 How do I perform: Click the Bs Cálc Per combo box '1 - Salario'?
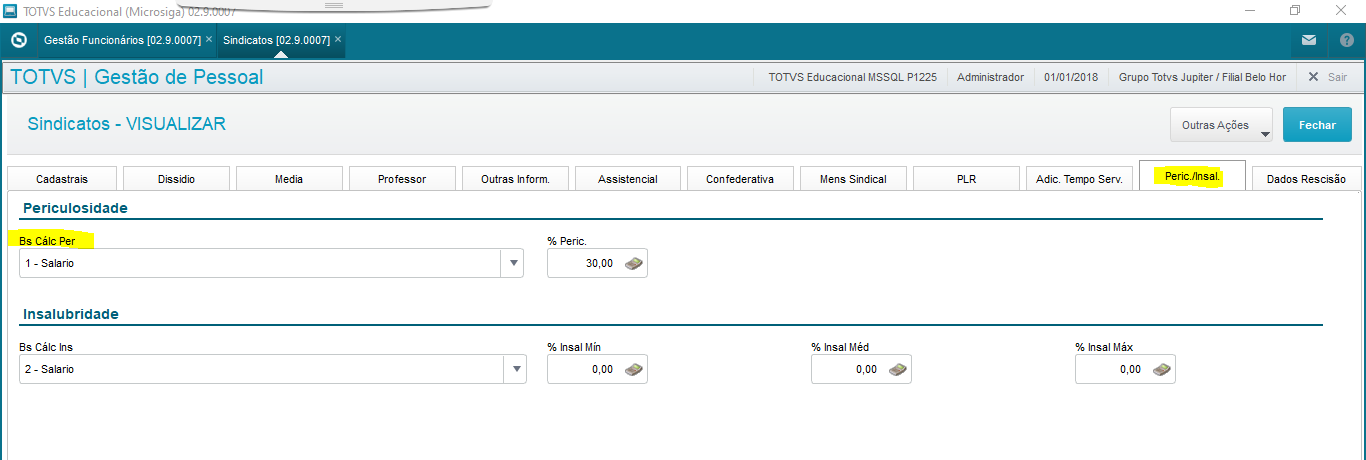(271, 263)
